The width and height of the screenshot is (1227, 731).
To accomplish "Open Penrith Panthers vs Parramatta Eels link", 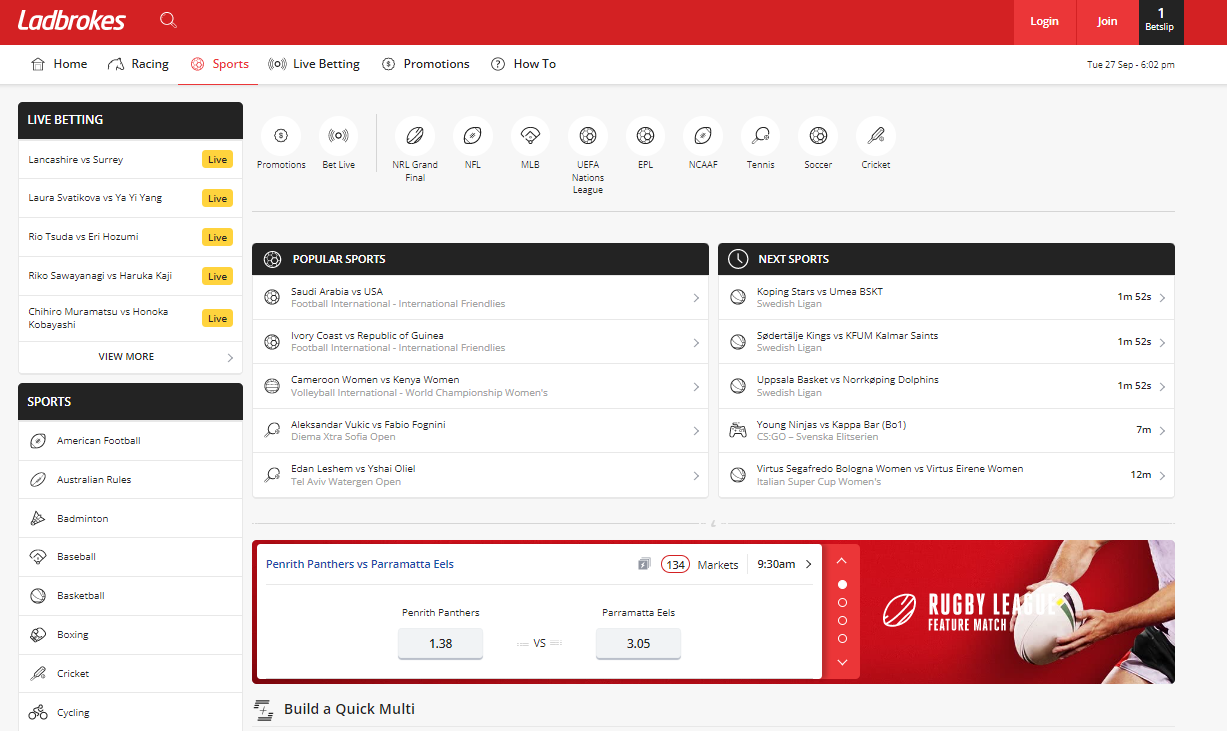I will (360, 564).
